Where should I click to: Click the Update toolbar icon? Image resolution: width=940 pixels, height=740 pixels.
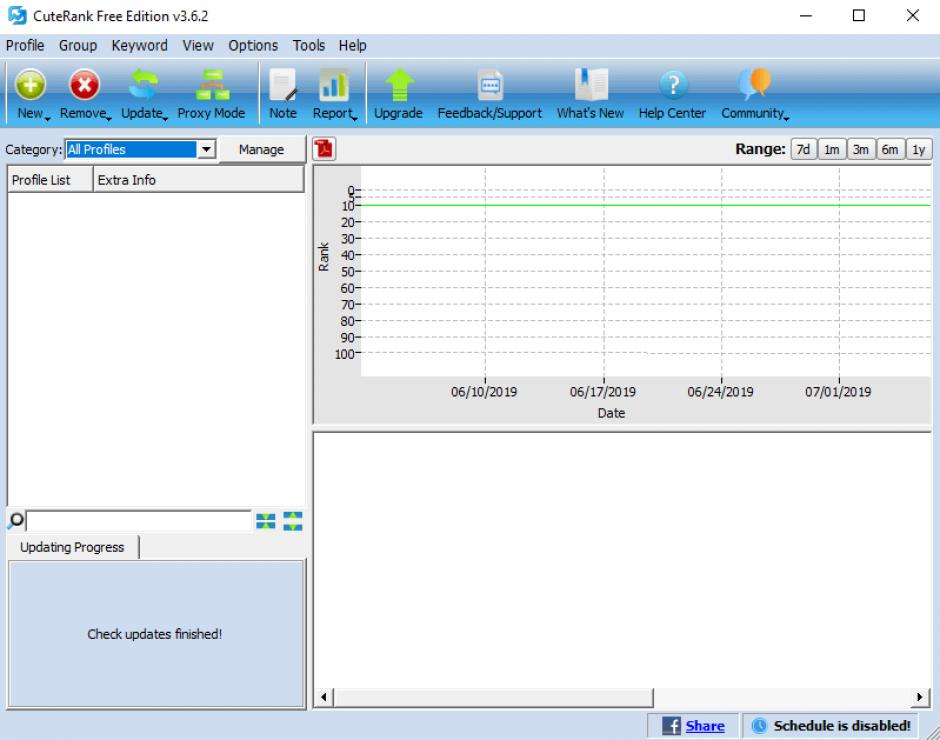tap(143, 85)
